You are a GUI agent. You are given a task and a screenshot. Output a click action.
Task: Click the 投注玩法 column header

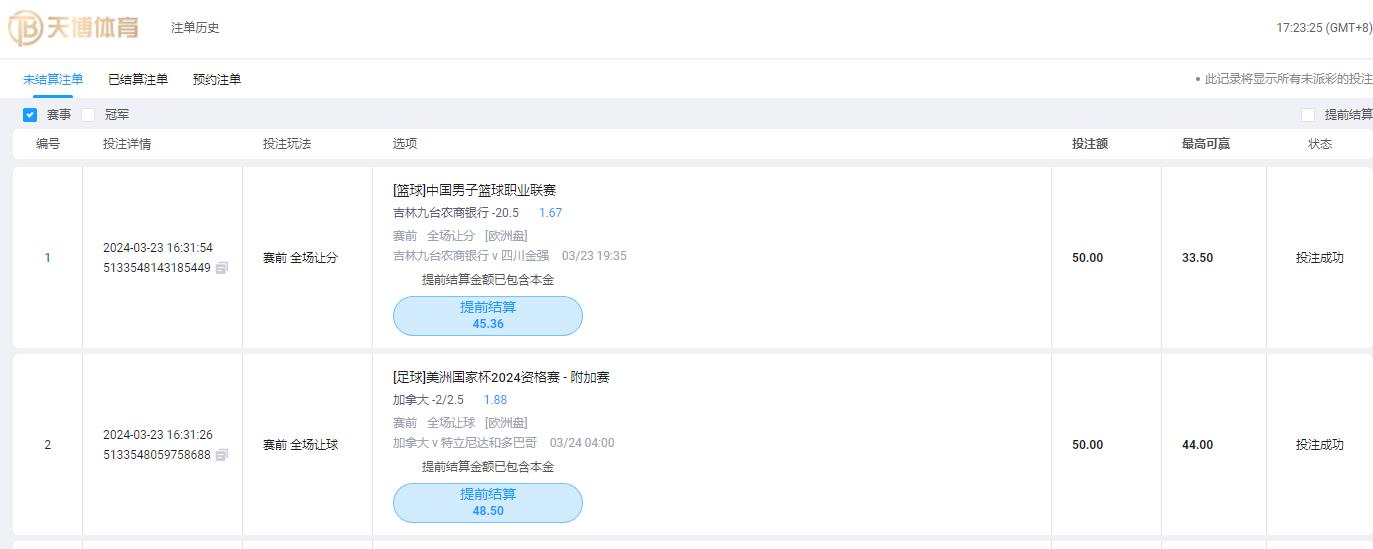click(287, 144)
